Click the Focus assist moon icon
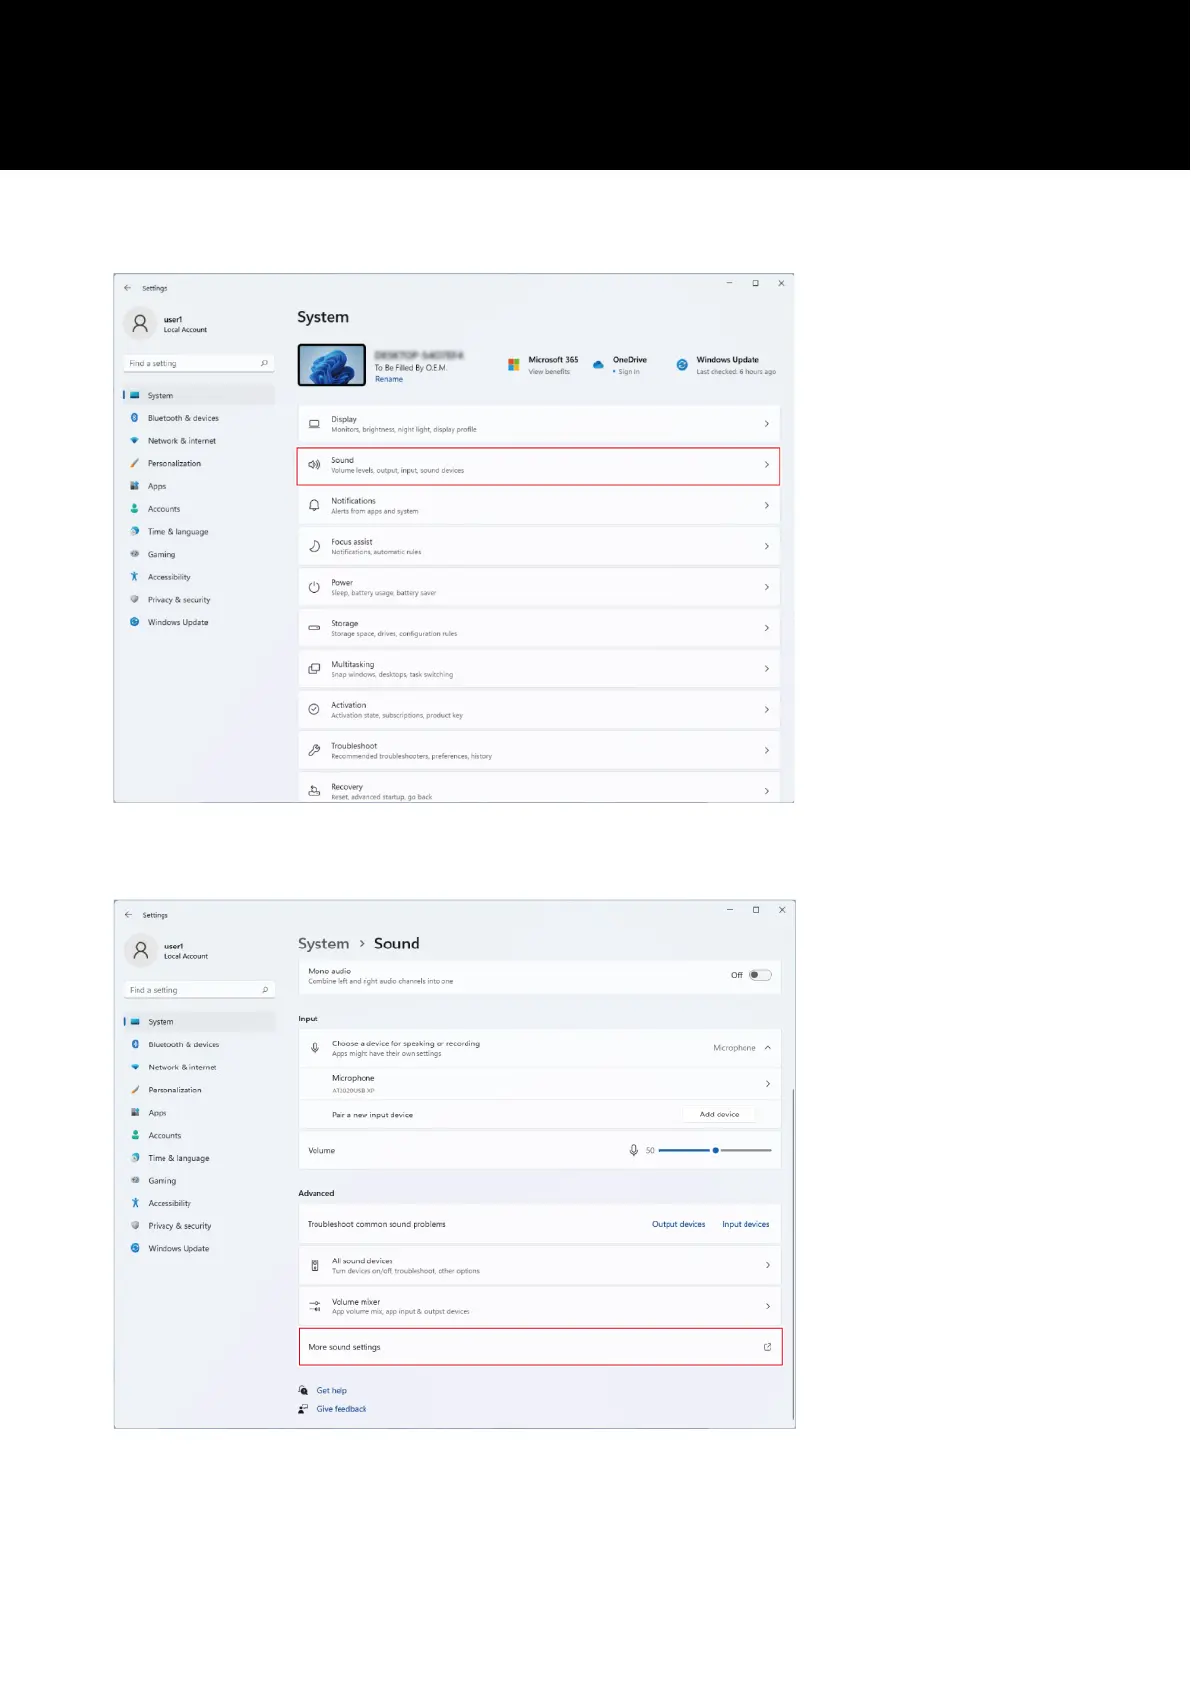This screenshot has width=1191, height=1684. [314, 547]
